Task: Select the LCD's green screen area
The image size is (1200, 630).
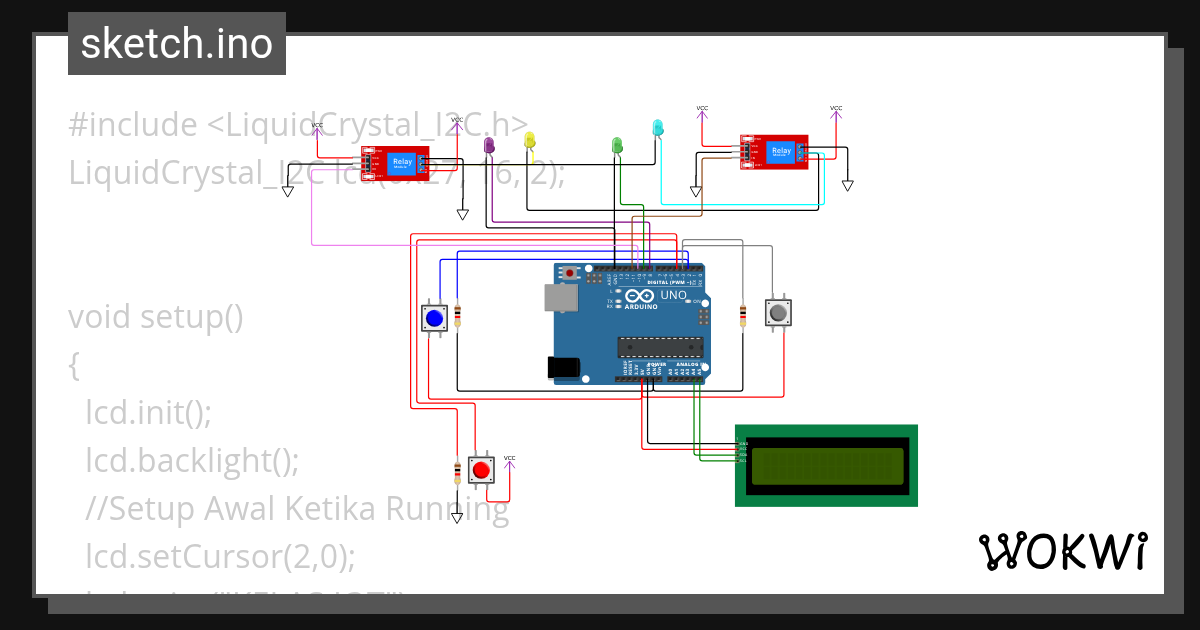Action: coord(828,465)
